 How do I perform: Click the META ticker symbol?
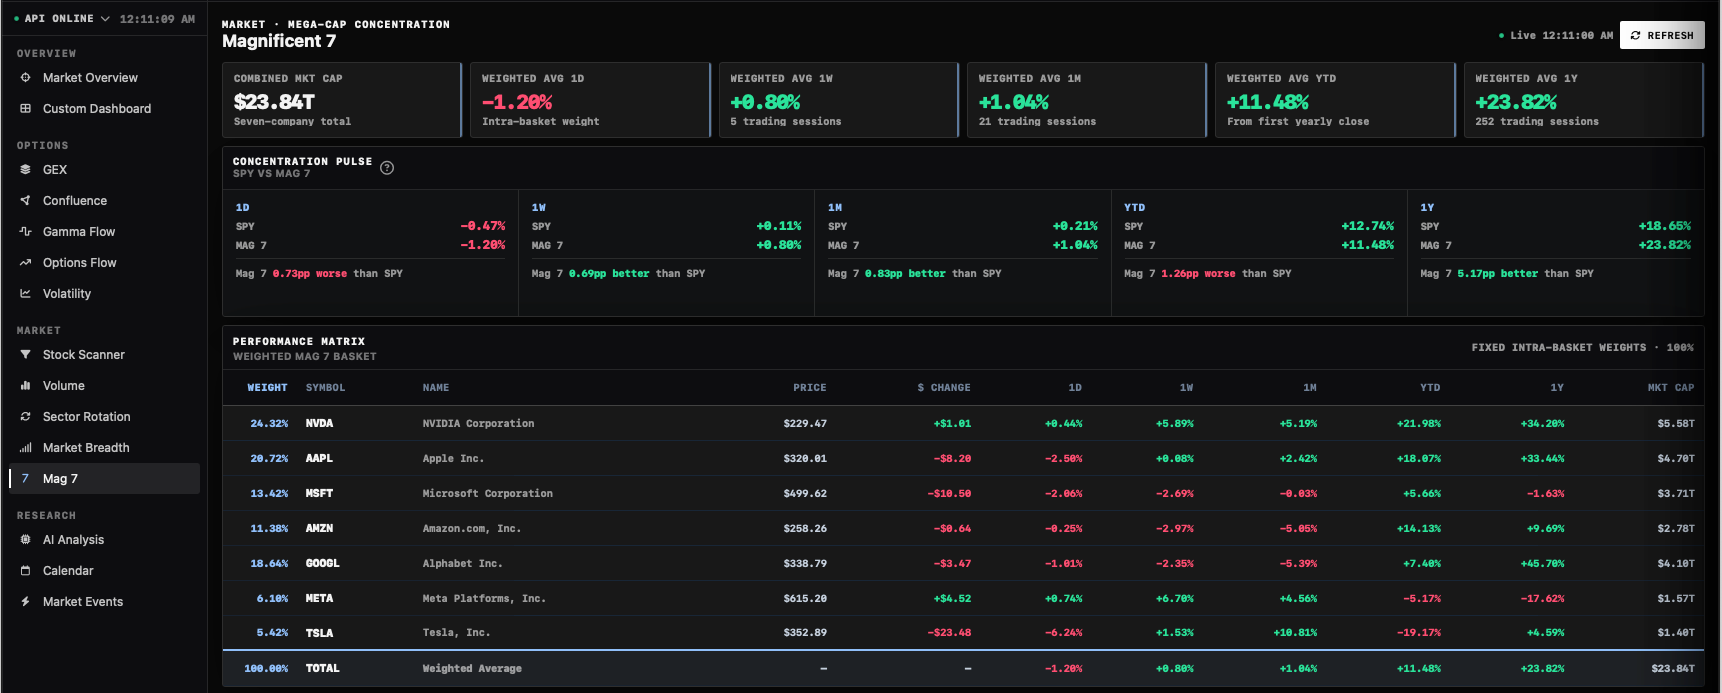coord(319,599)
